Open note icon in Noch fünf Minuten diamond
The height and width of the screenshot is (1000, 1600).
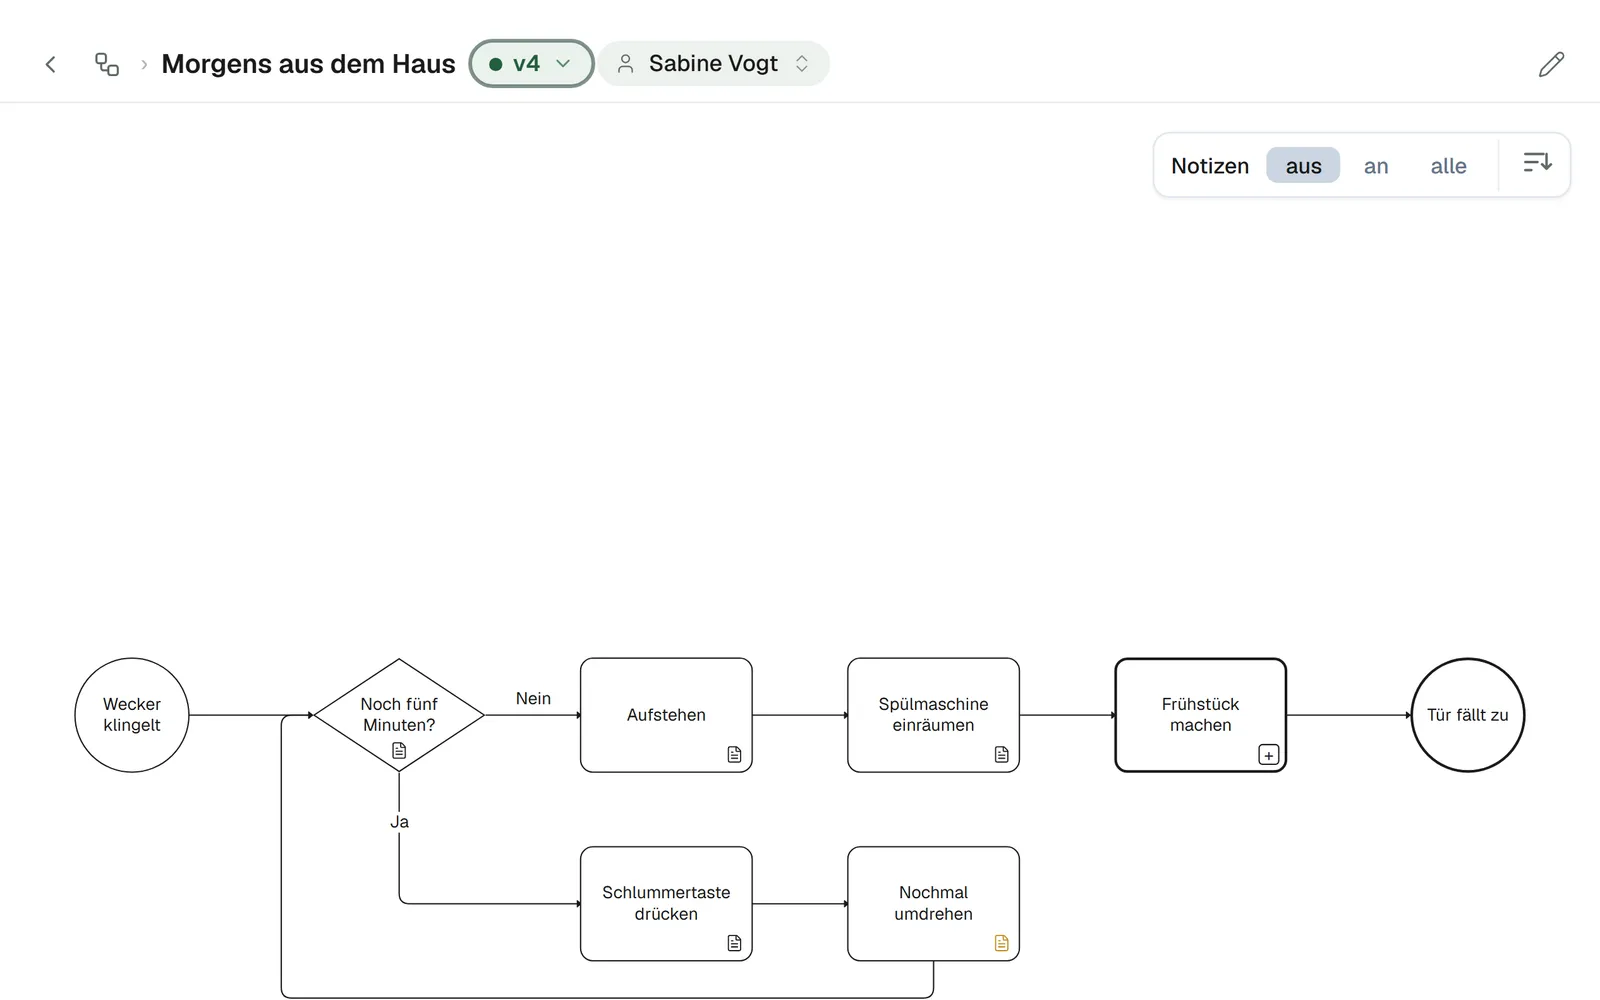pos(399,750)
